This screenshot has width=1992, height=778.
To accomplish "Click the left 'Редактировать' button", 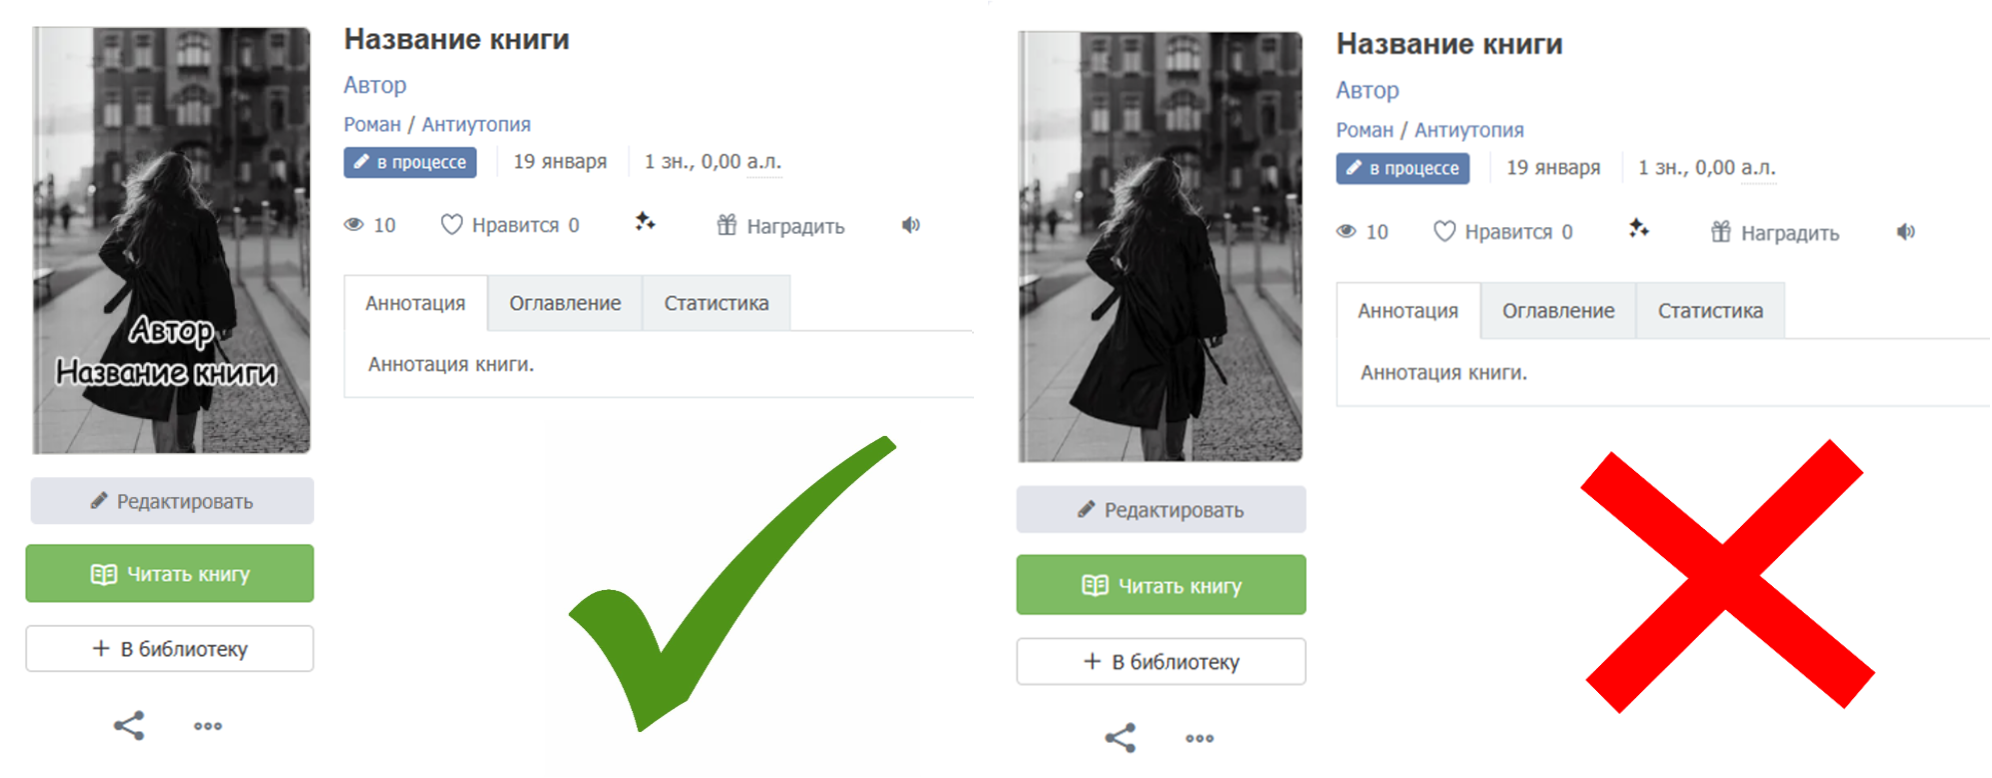I will [x=172, y=501].
